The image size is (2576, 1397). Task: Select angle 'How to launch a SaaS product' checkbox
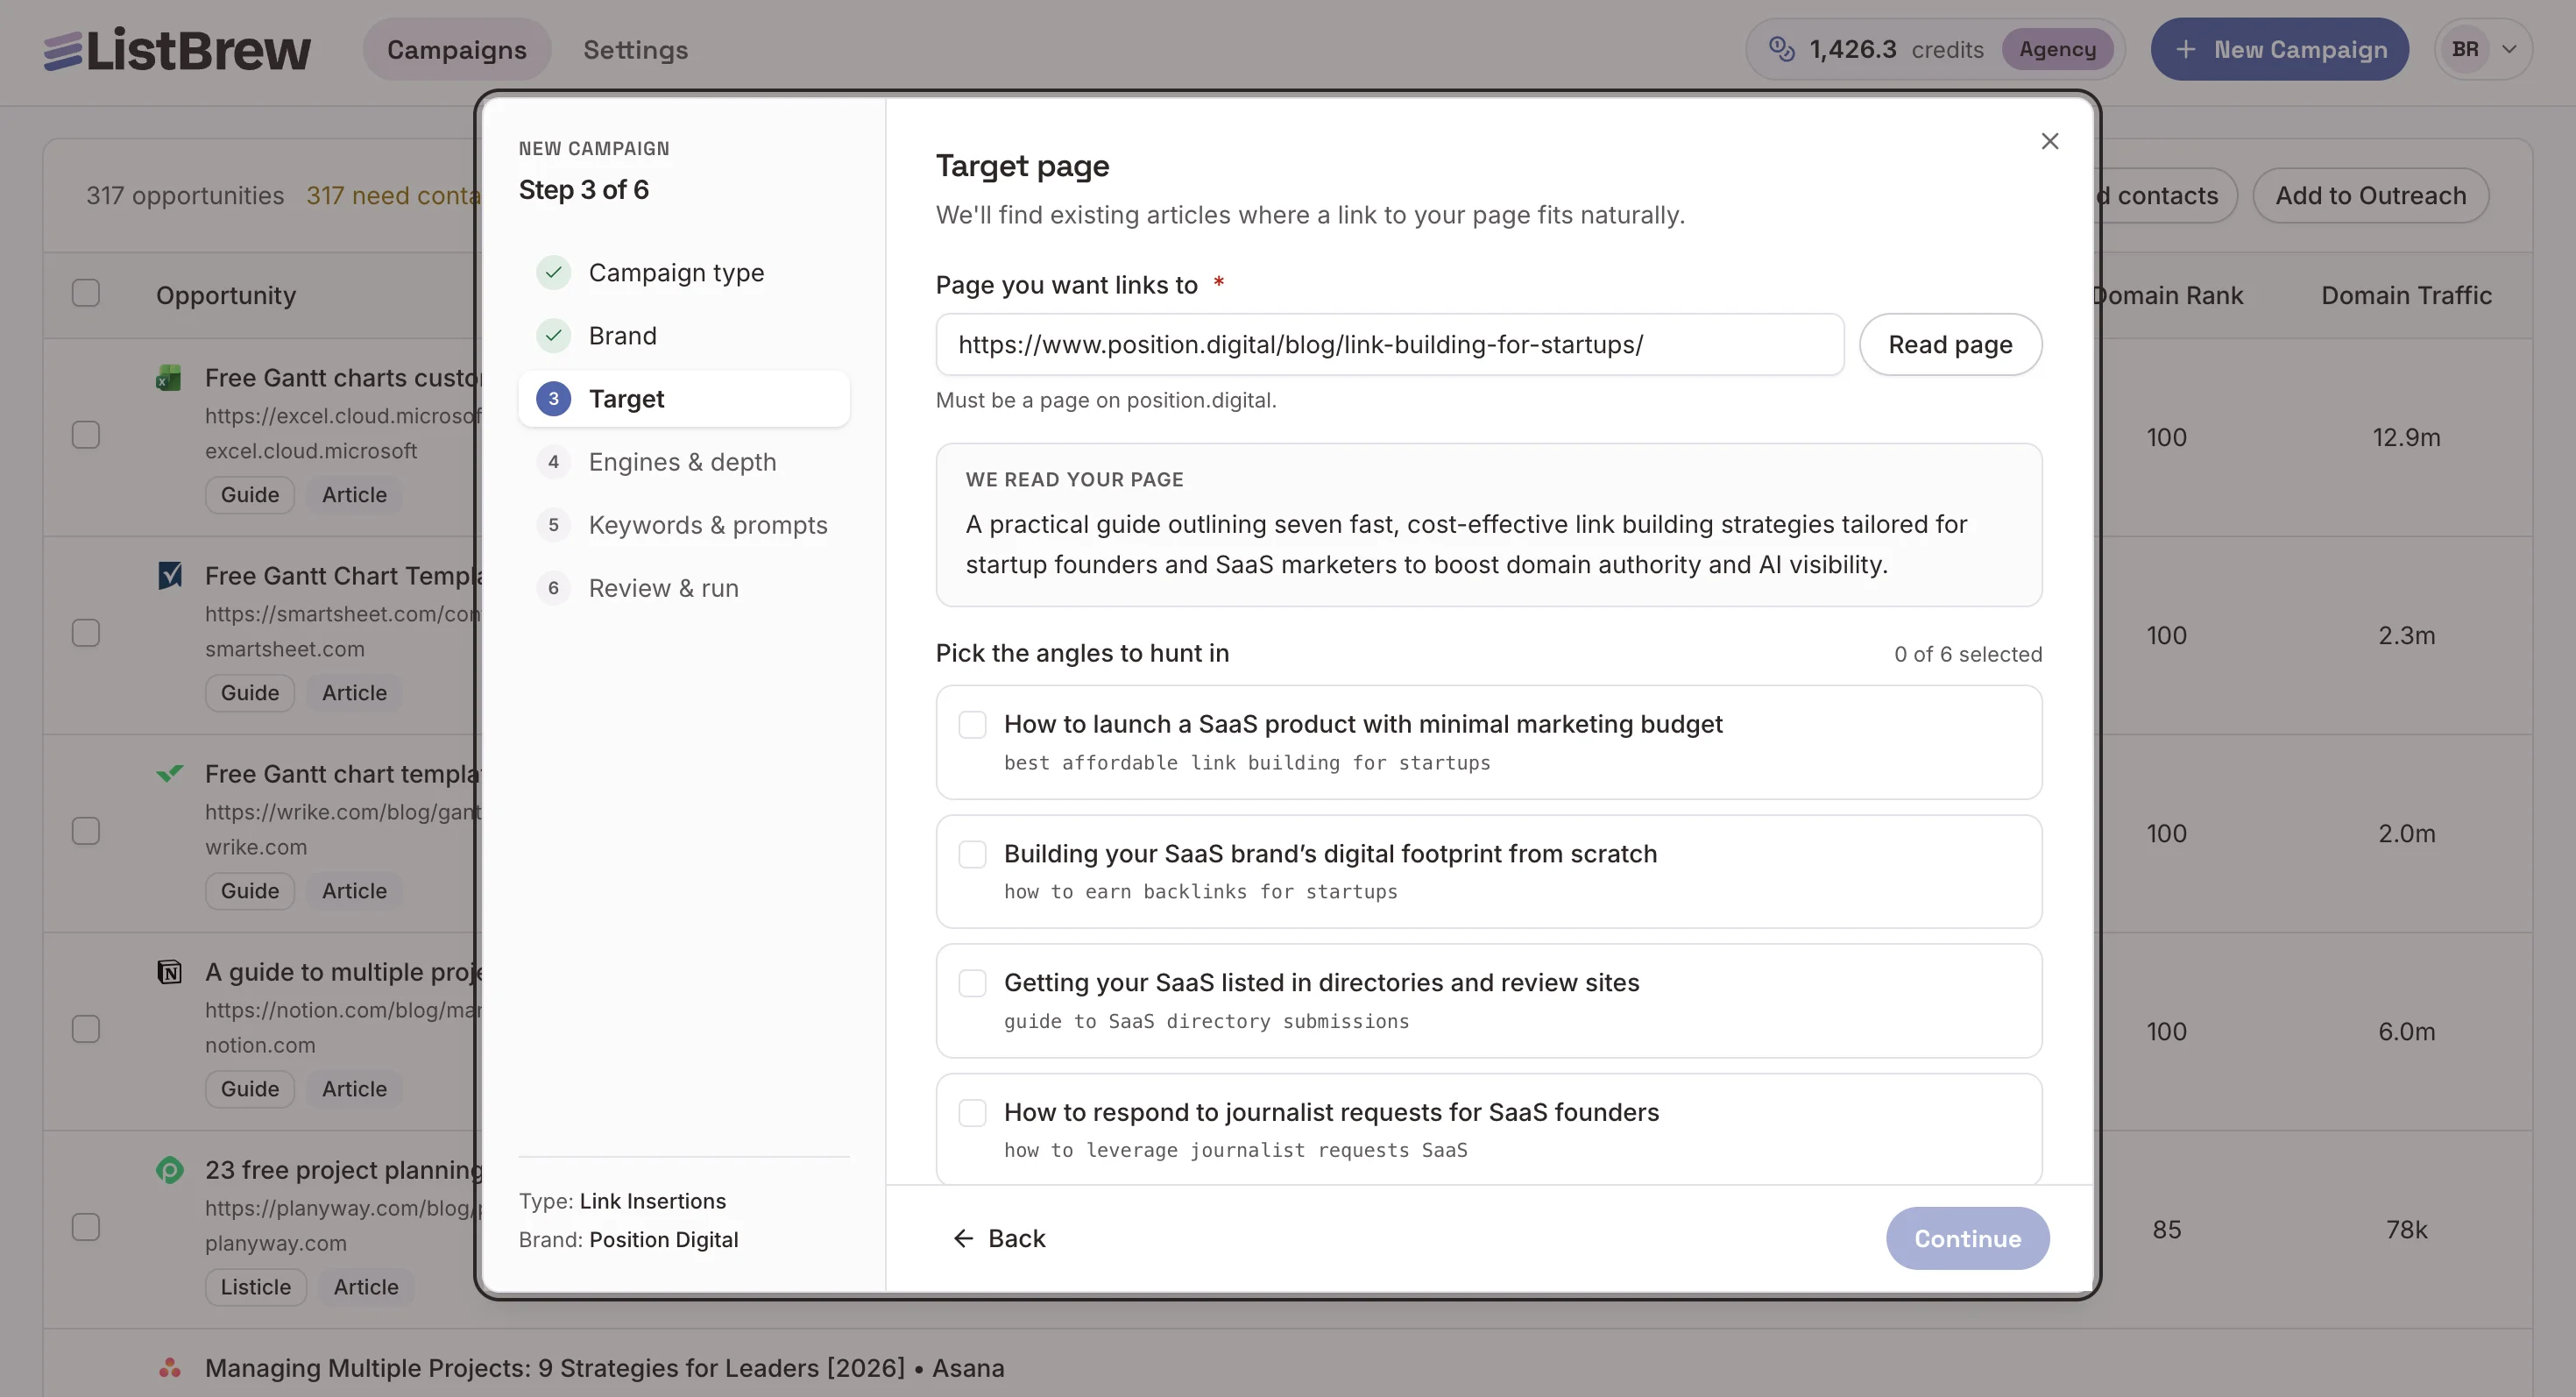click(x=972, y=724)
